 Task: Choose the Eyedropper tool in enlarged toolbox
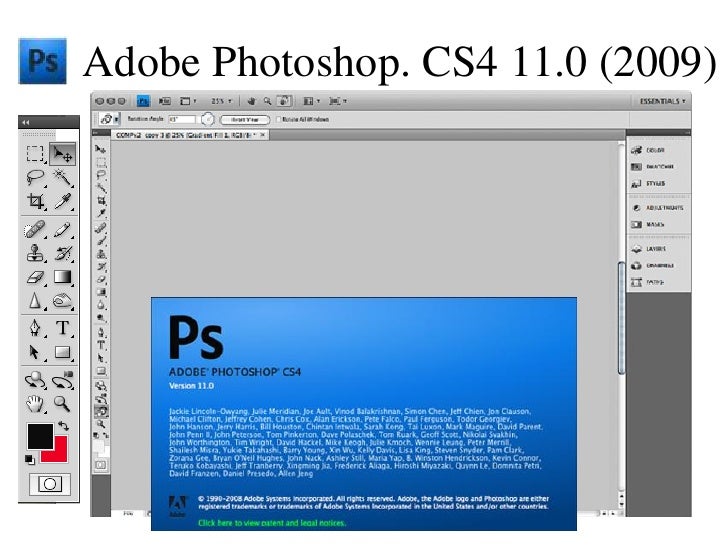62,201
